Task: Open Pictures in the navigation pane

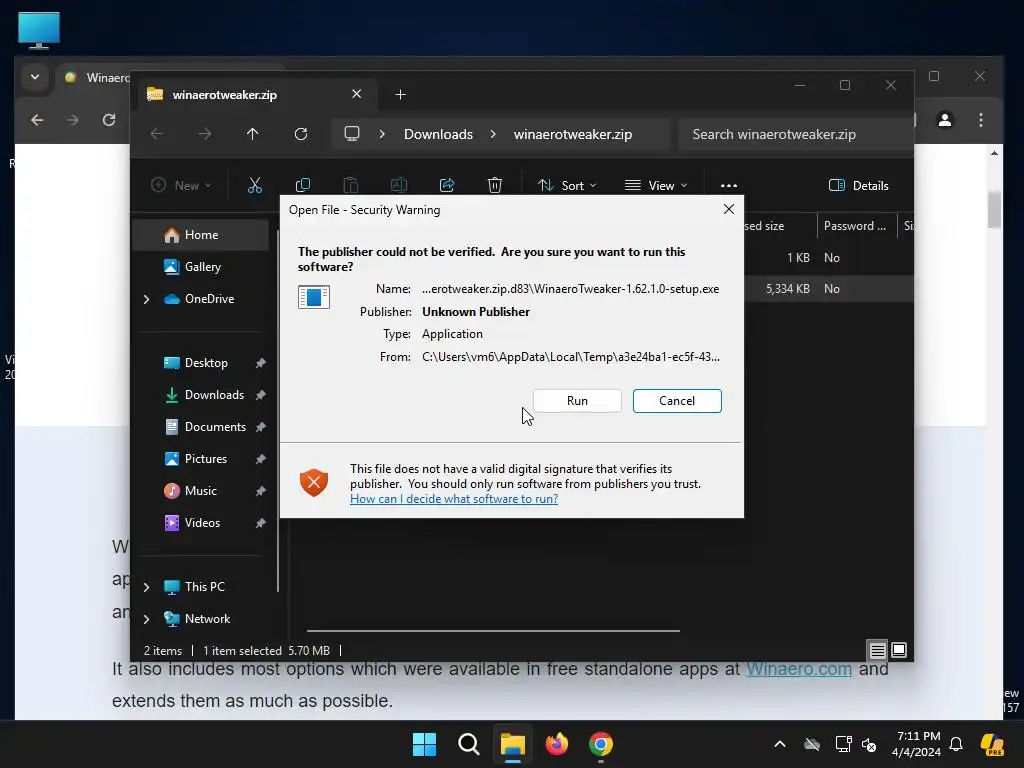Action: 206,458
